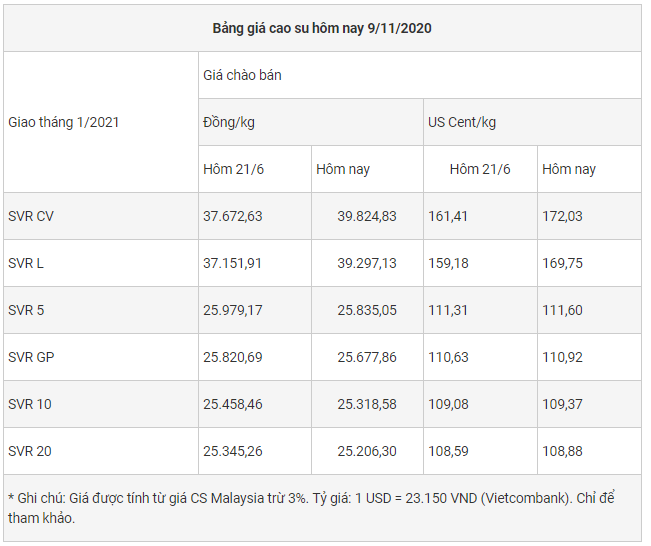
Task: Select the "Giao tháng 1/2021" header cell
Action: click(x=64, y=122)
